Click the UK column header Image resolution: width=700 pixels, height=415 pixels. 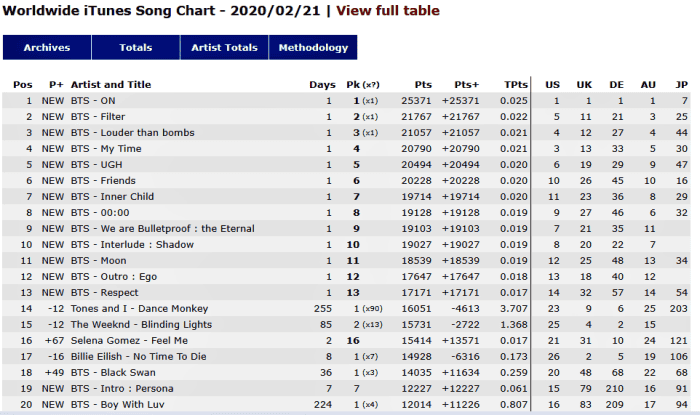pyautogui.click(x=585, y=85)
